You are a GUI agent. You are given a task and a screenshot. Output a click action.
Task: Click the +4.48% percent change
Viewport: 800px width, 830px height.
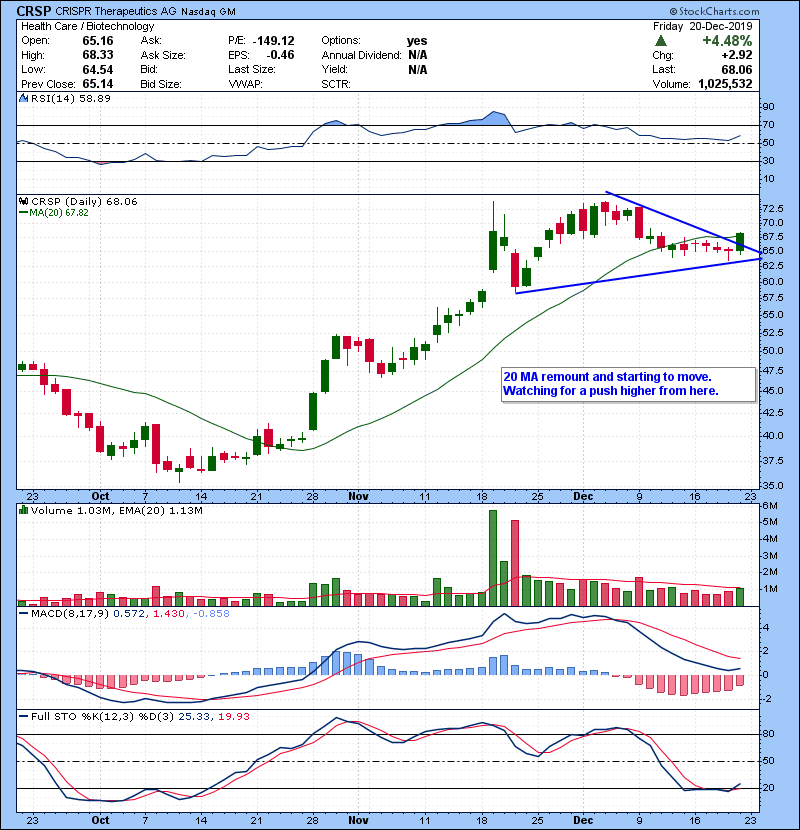point(727,41)
